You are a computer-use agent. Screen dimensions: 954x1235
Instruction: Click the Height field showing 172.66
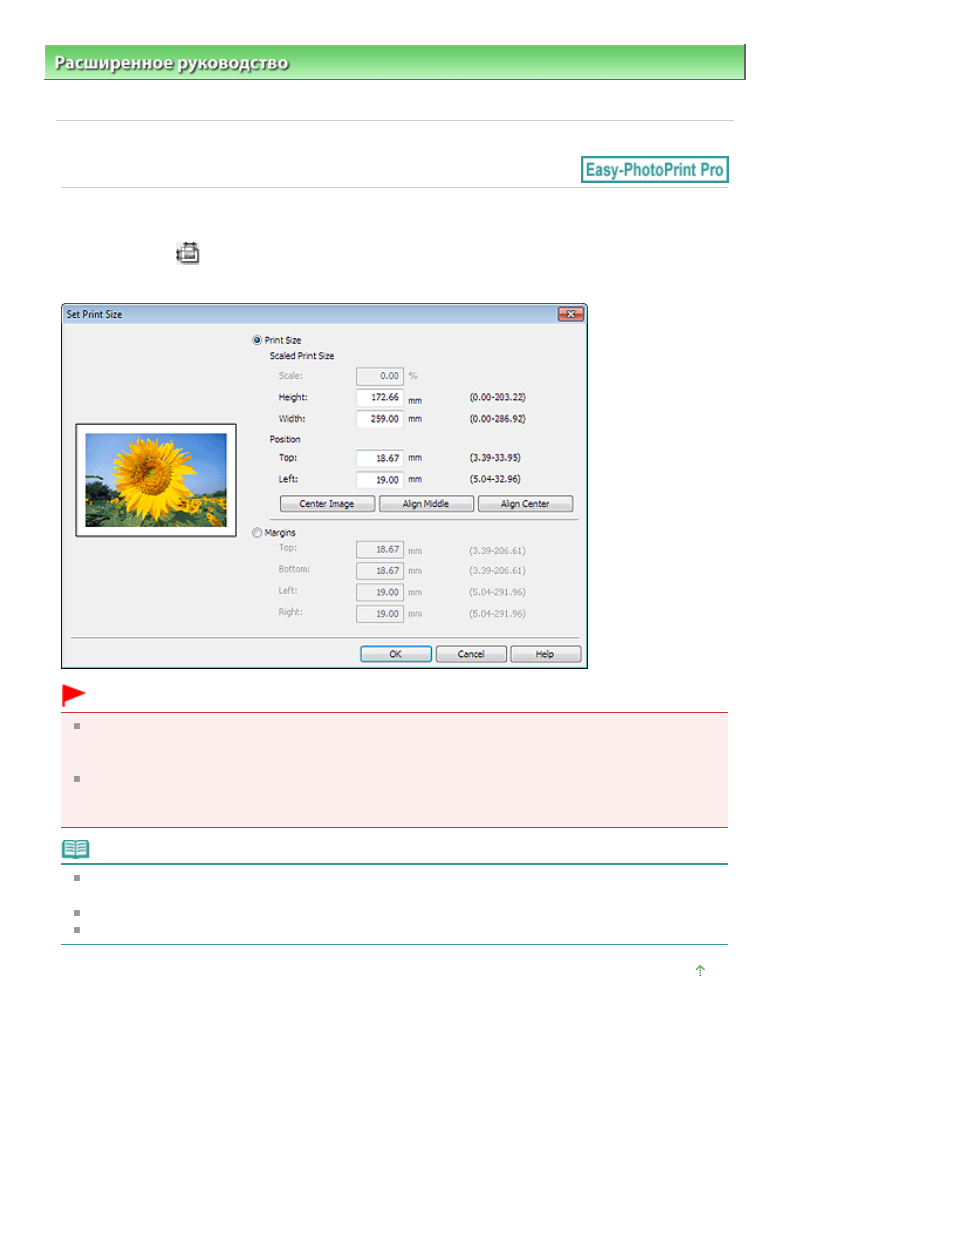click(380, 397)
